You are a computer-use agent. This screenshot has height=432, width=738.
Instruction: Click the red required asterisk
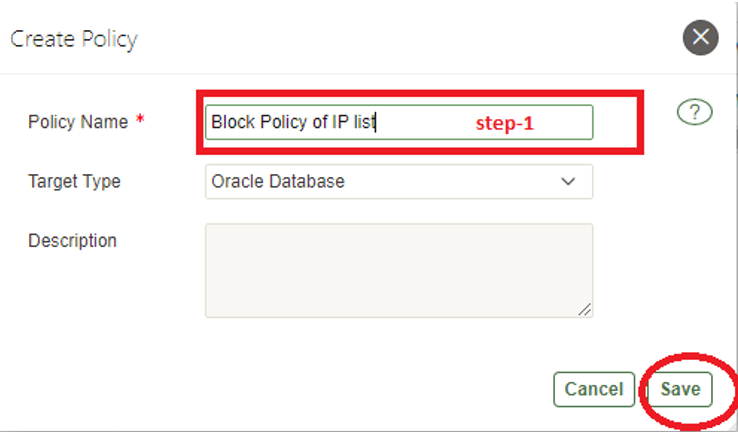tap(140, 122)
